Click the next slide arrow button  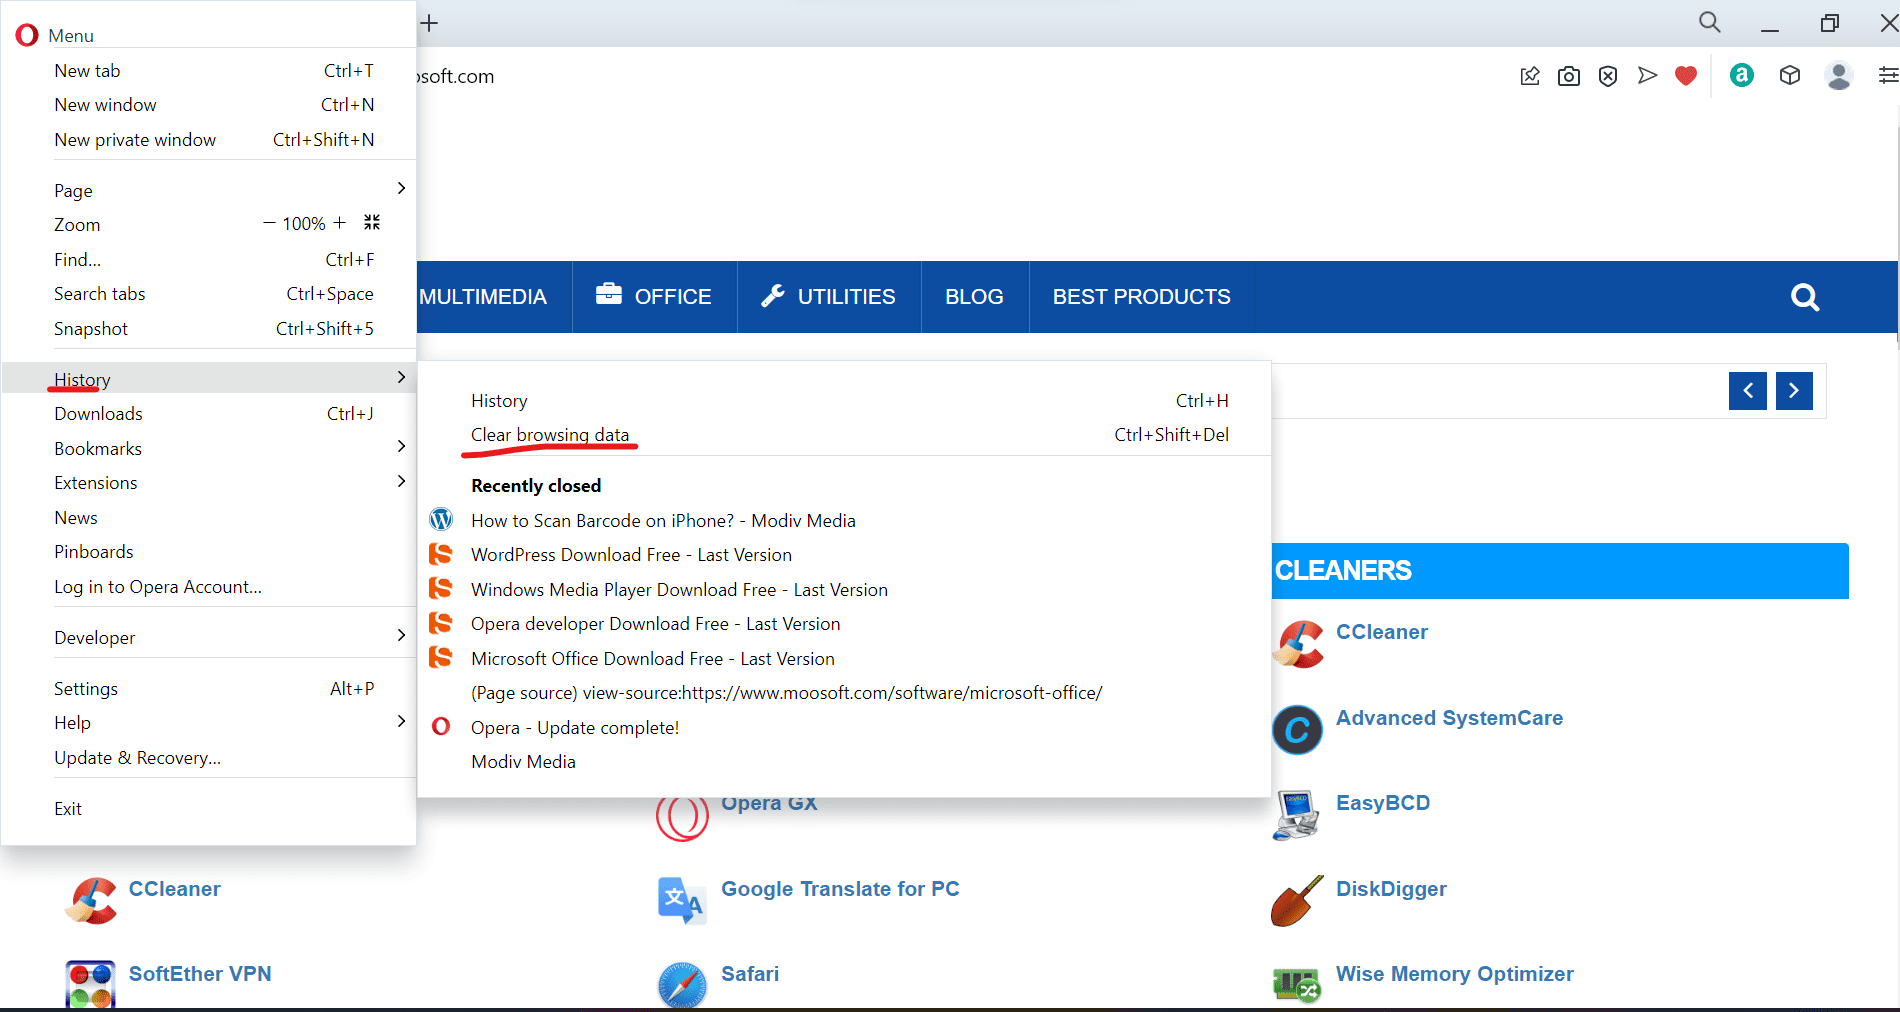pyautogui.click(x=1794, y=391)
